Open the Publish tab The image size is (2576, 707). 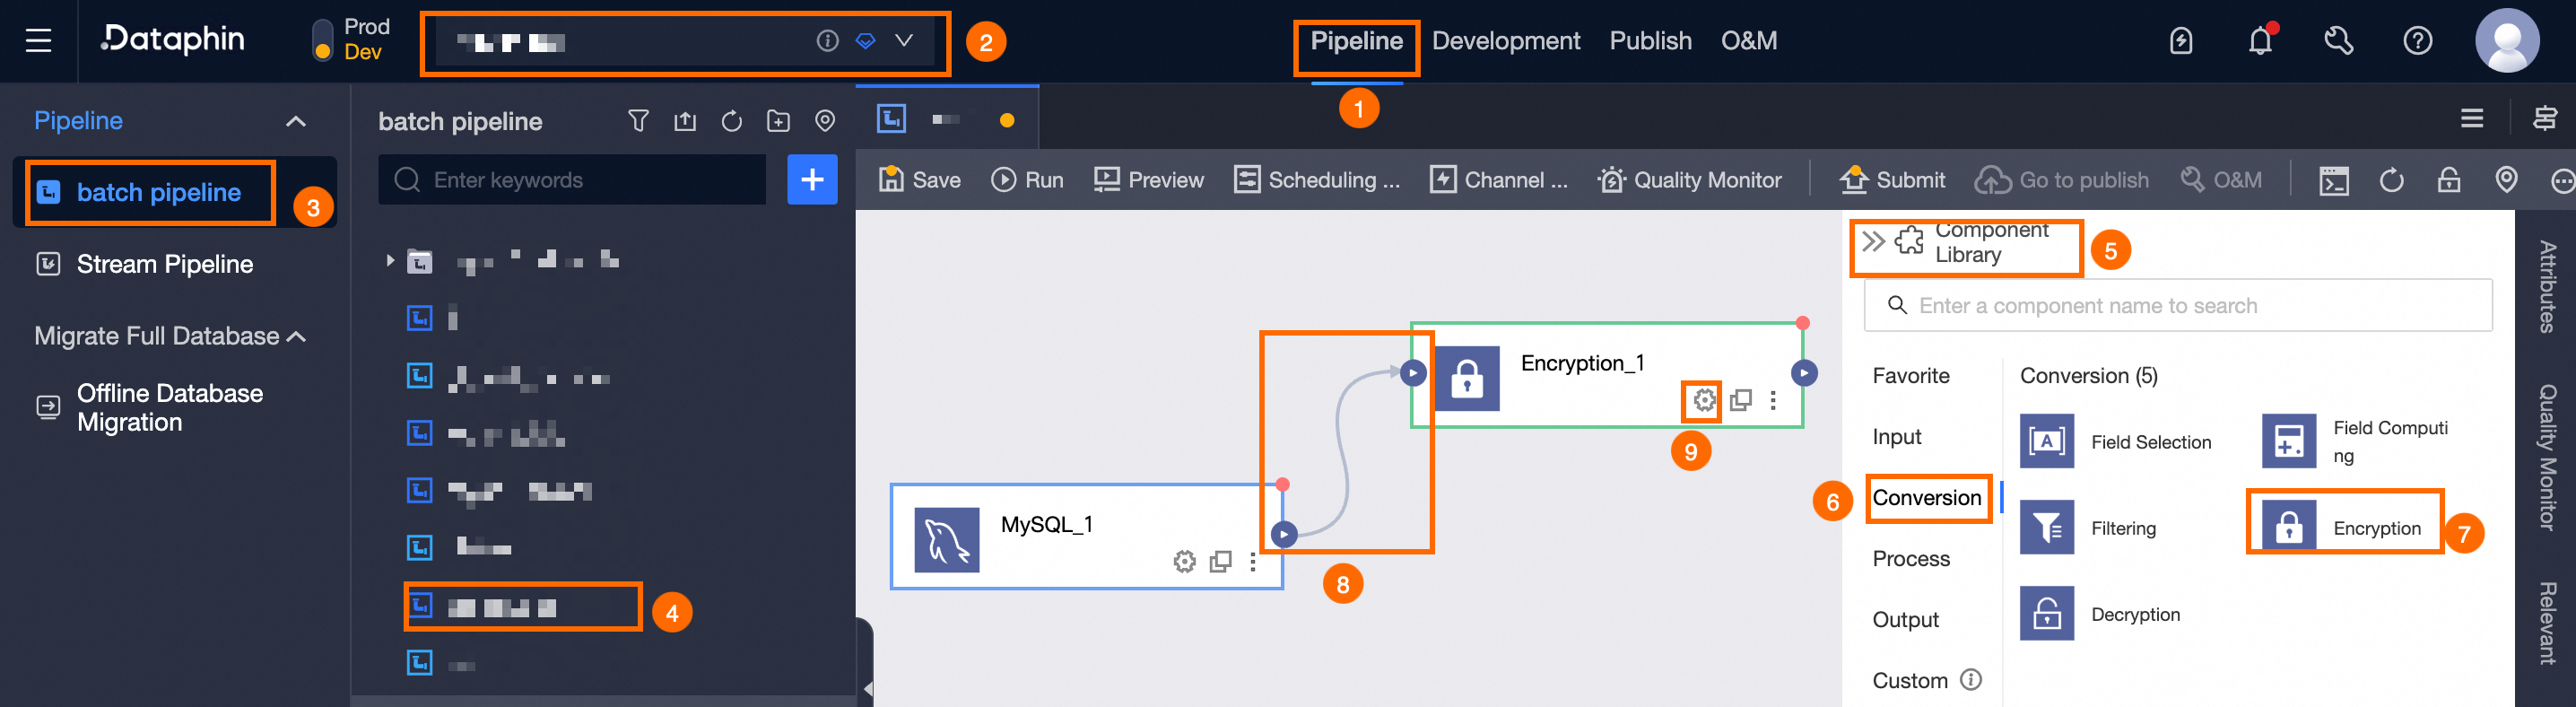[x=1650, y=41]
